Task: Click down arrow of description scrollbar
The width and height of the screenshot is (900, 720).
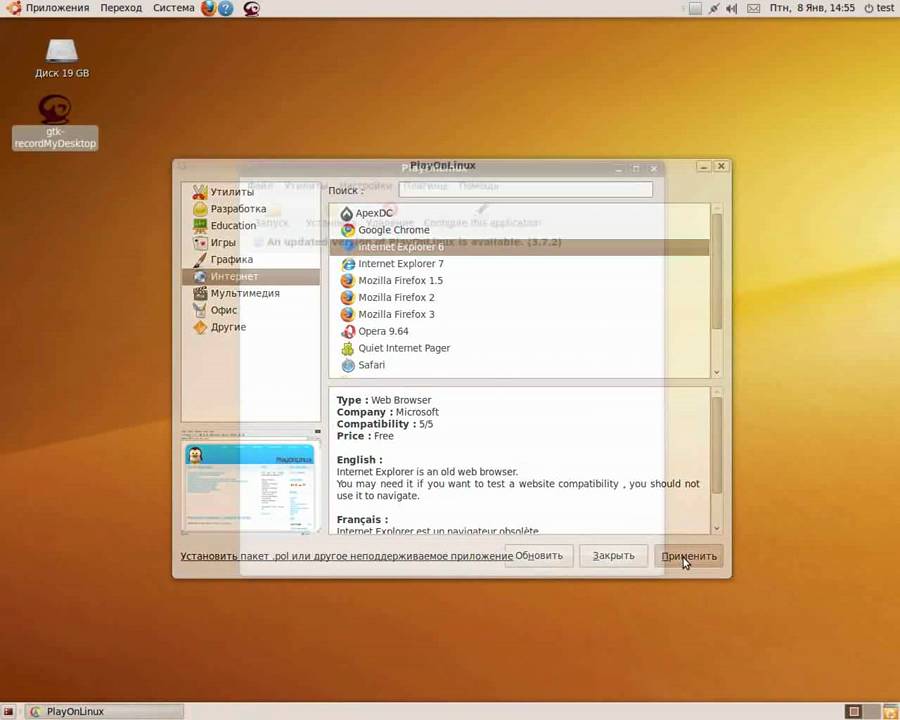Action: pos(717,528)
